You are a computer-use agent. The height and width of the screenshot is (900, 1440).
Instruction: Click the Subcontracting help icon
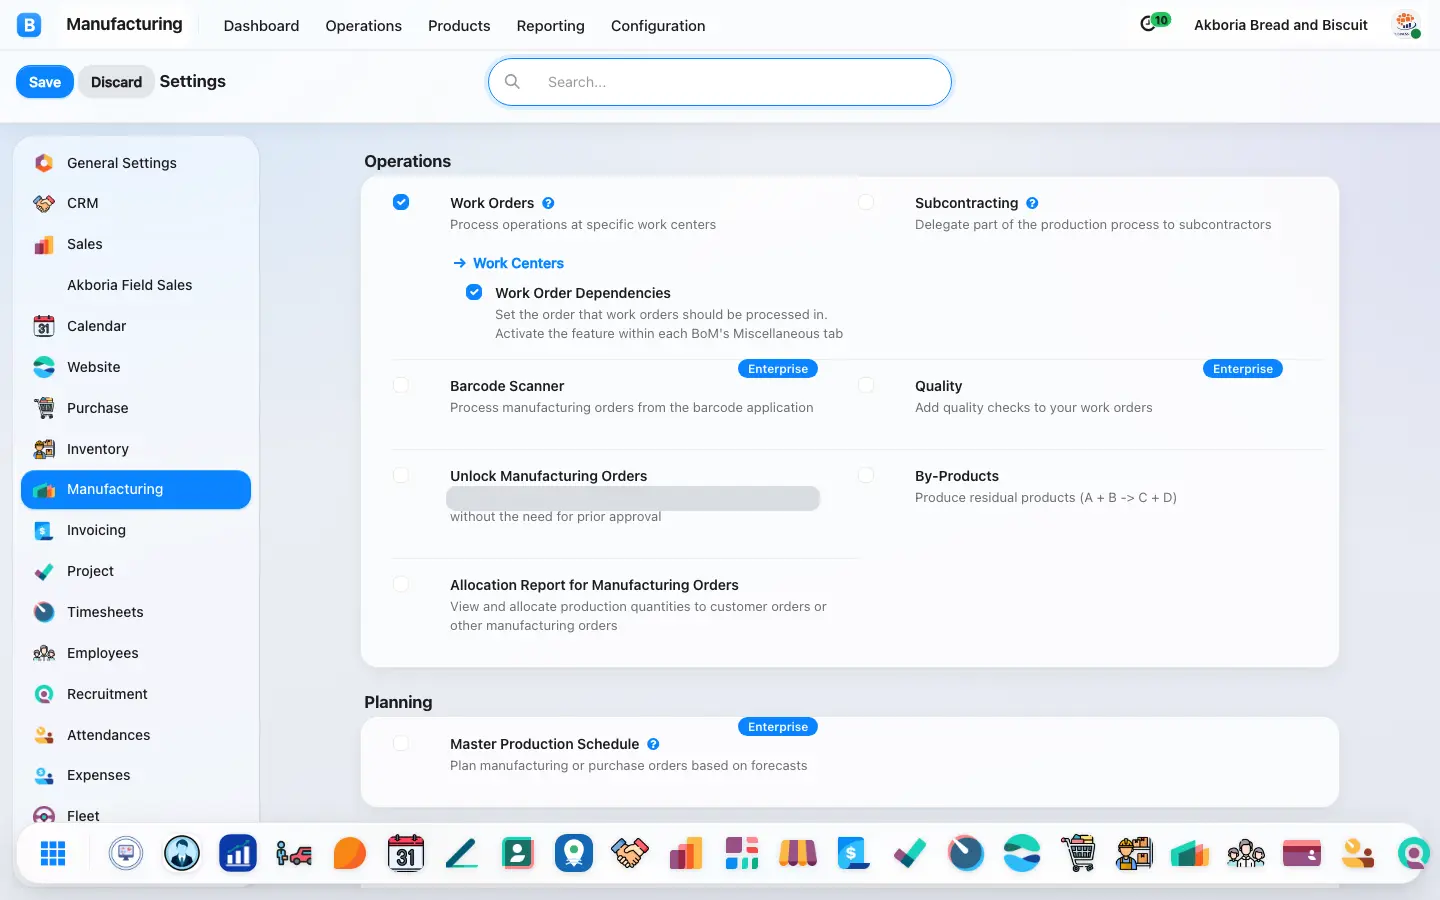click(x=1032, y=203)
